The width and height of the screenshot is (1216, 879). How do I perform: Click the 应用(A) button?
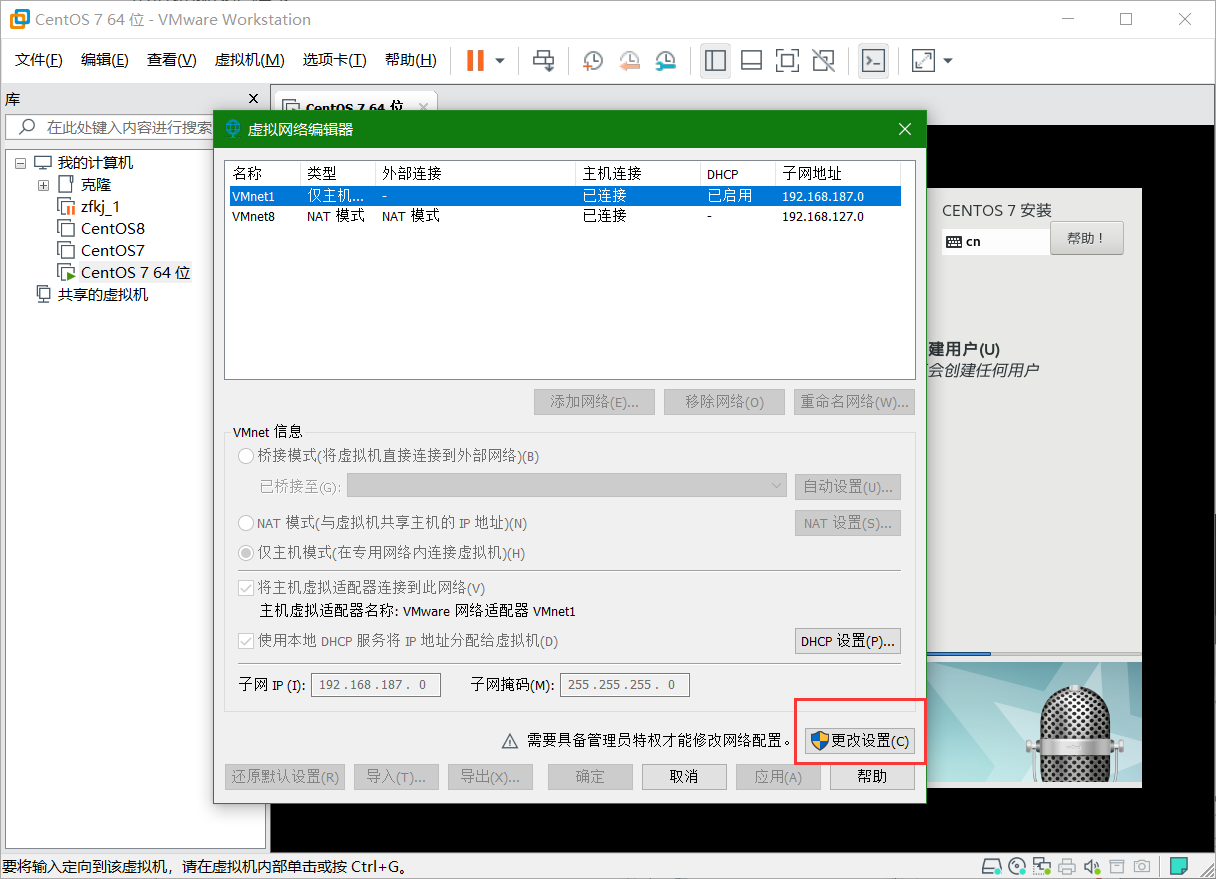pos(778,777)
